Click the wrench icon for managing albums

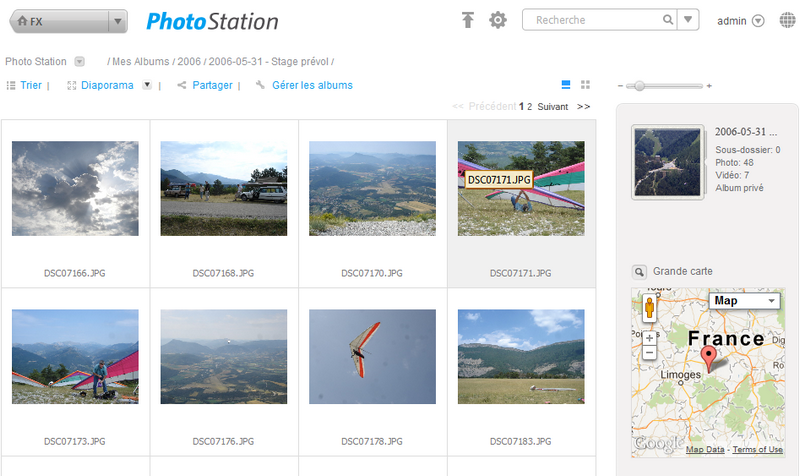tap(260, 85)
